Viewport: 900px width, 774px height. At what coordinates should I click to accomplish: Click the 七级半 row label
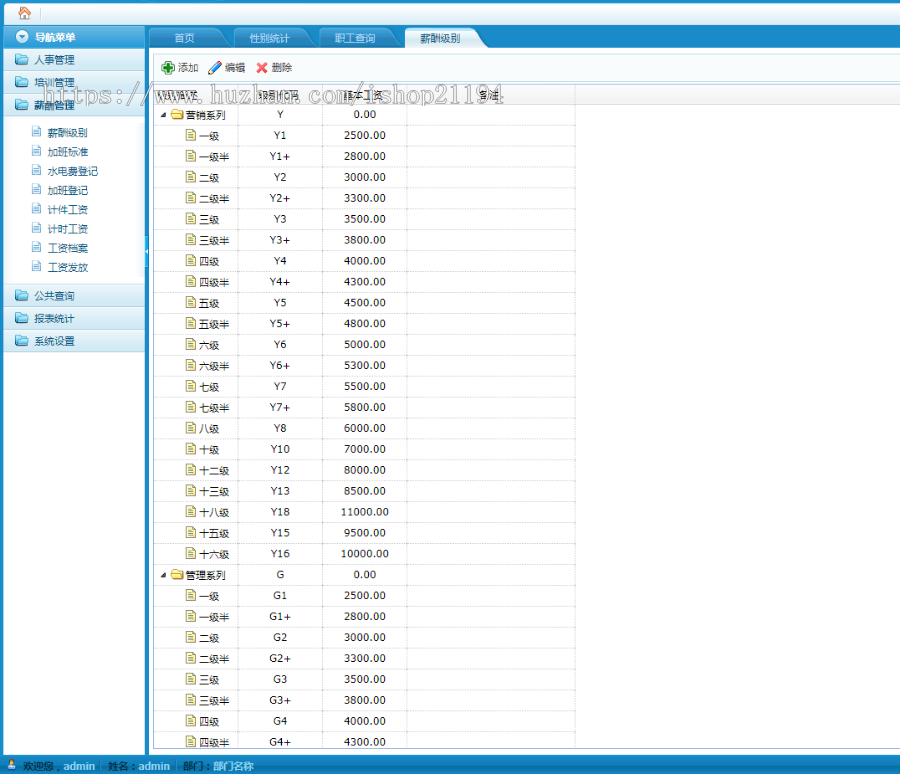coord(214,408)
